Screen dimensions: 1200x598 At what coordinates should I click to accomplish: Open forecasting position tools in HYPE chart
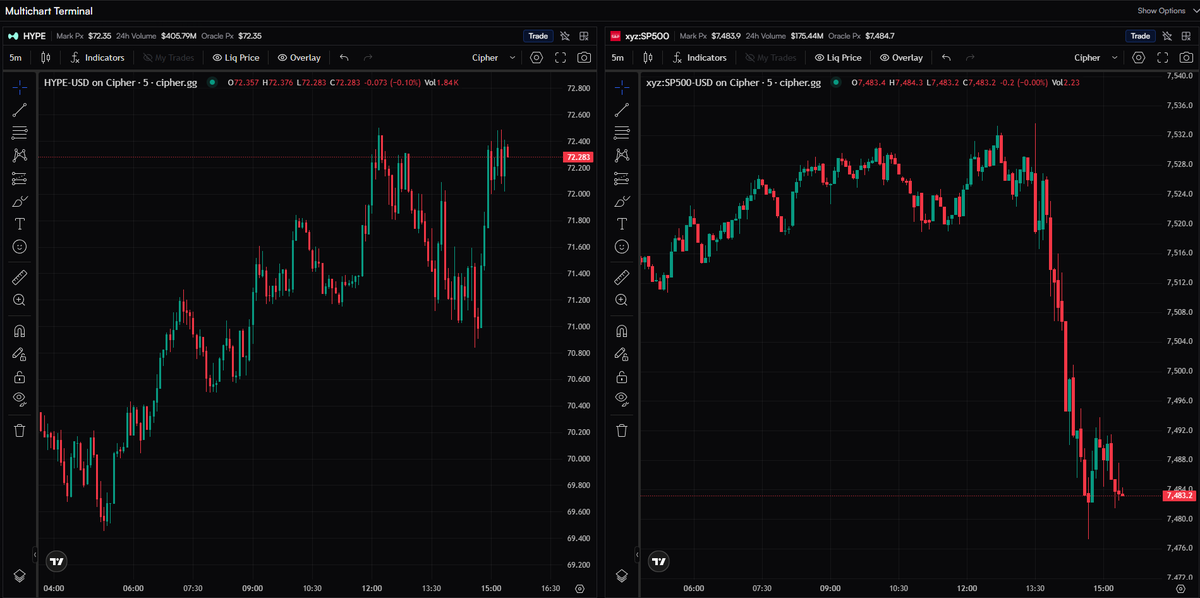pyautogui.click(x=19, y=178)
